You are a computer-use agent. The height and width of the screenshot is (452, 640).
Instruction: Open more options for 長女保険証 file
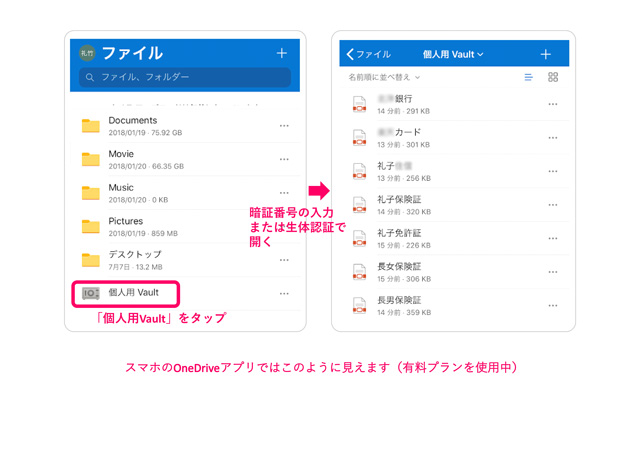553,272
